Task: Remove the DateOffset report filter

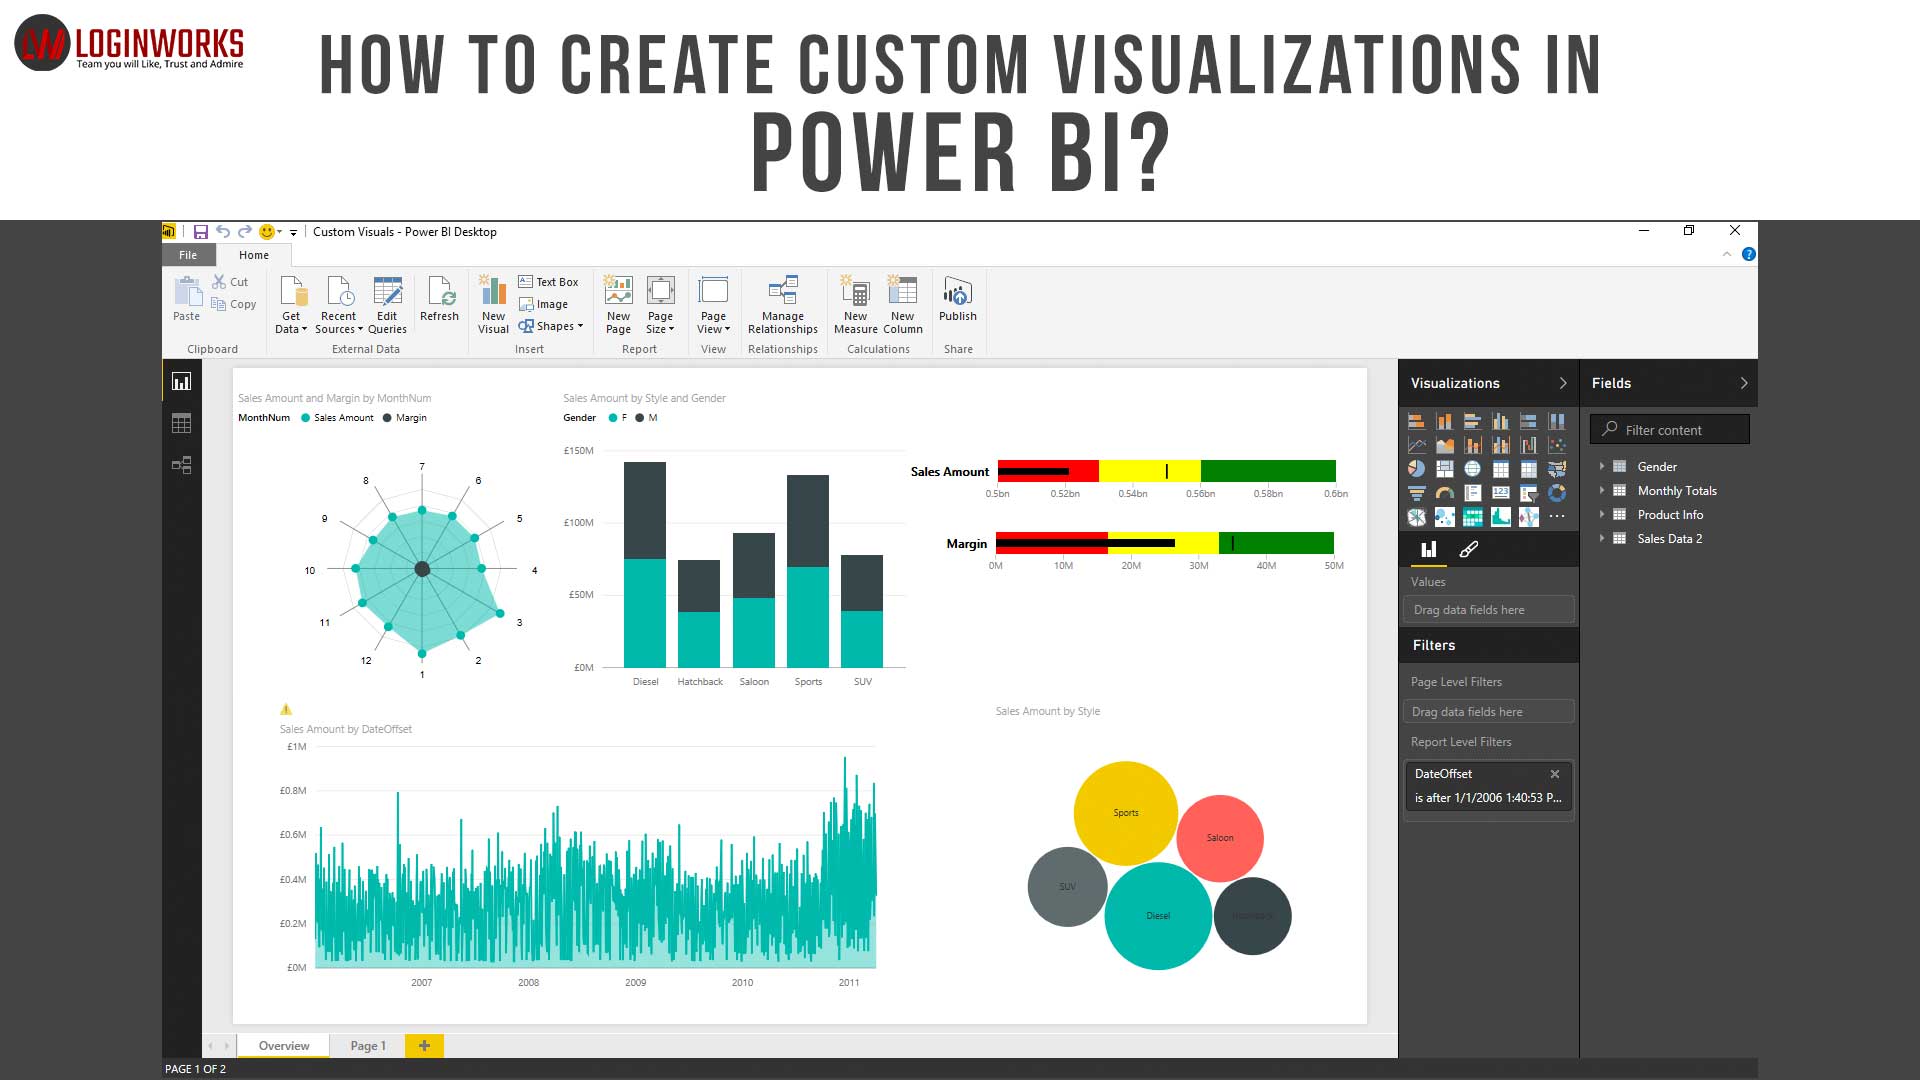Action: (1555, 774)
